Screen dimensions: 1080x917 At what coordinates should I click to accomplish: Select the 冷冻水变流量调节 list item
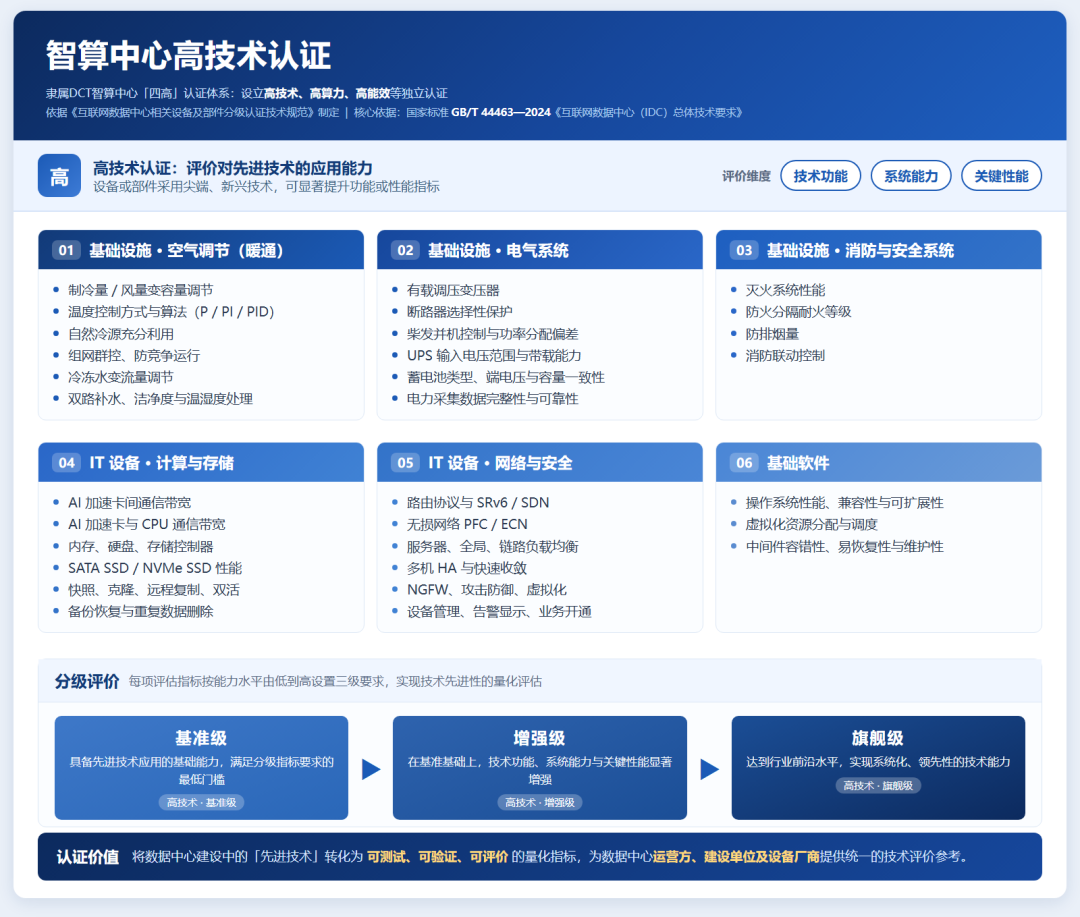tap(121, 378)
